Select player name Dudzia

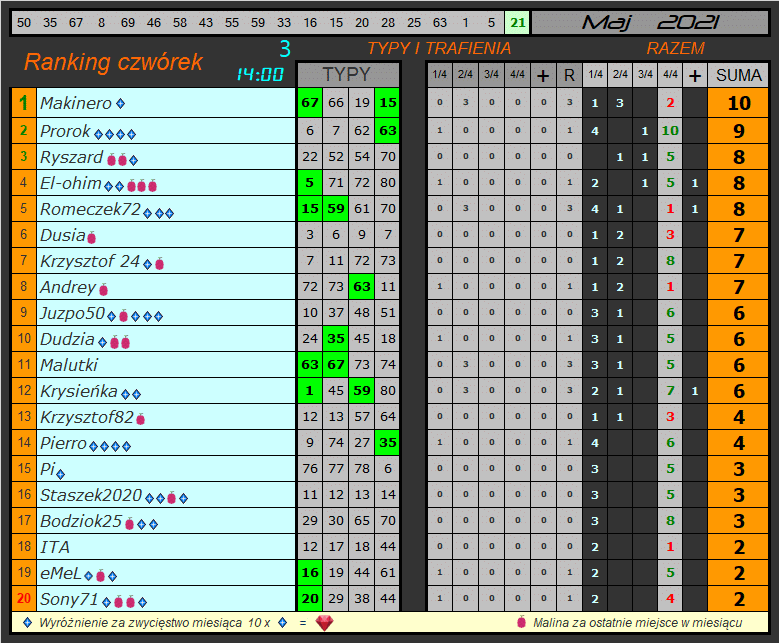[67, 339]
